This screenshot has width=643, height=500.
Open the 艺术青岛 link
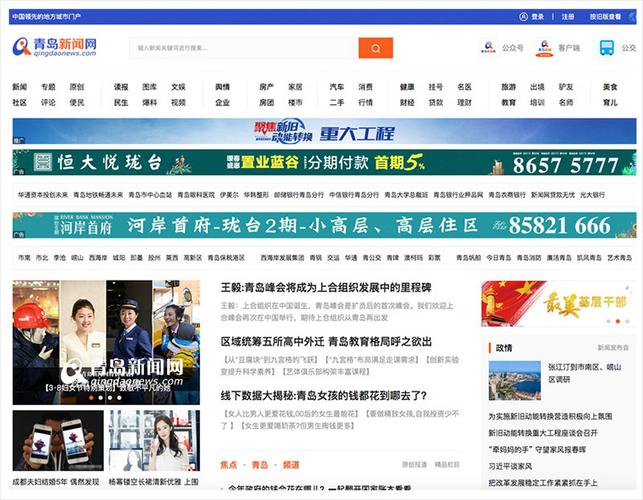[x=620, y=258]
